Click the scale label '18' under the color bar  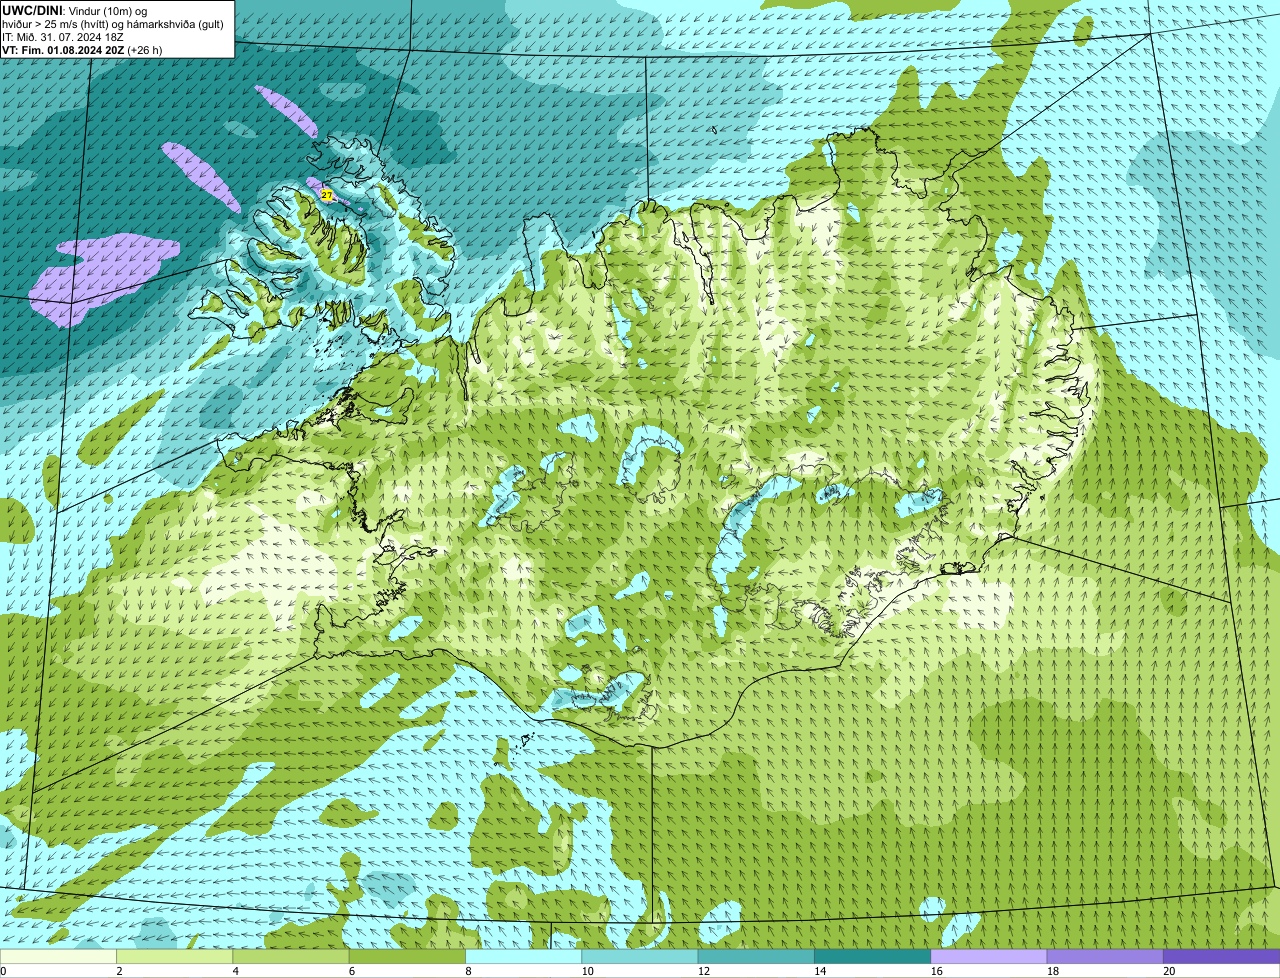pyautogui.click(x=1053, y=971)
